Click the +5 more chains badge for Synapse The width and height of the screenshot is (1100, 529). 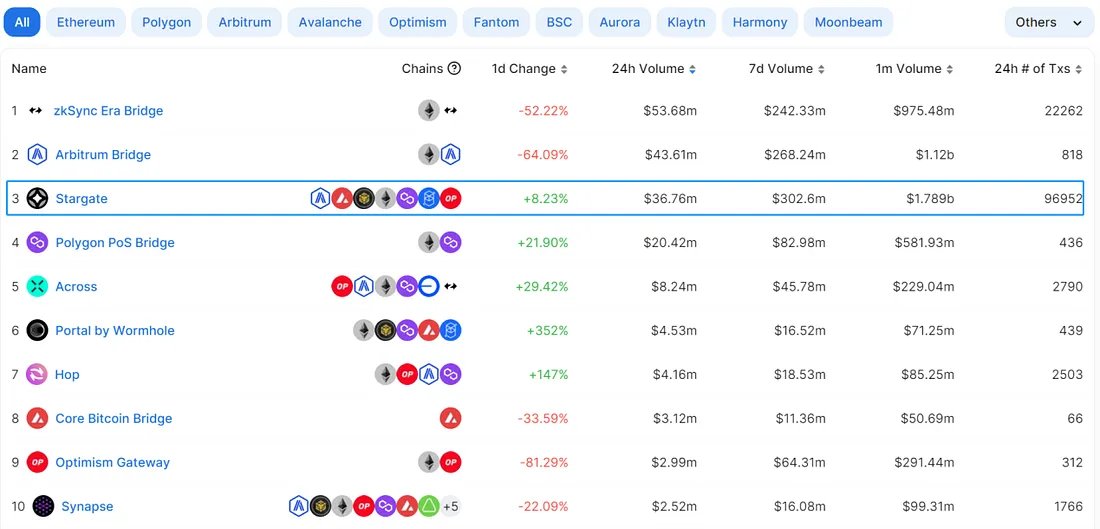tap(451, 506)
